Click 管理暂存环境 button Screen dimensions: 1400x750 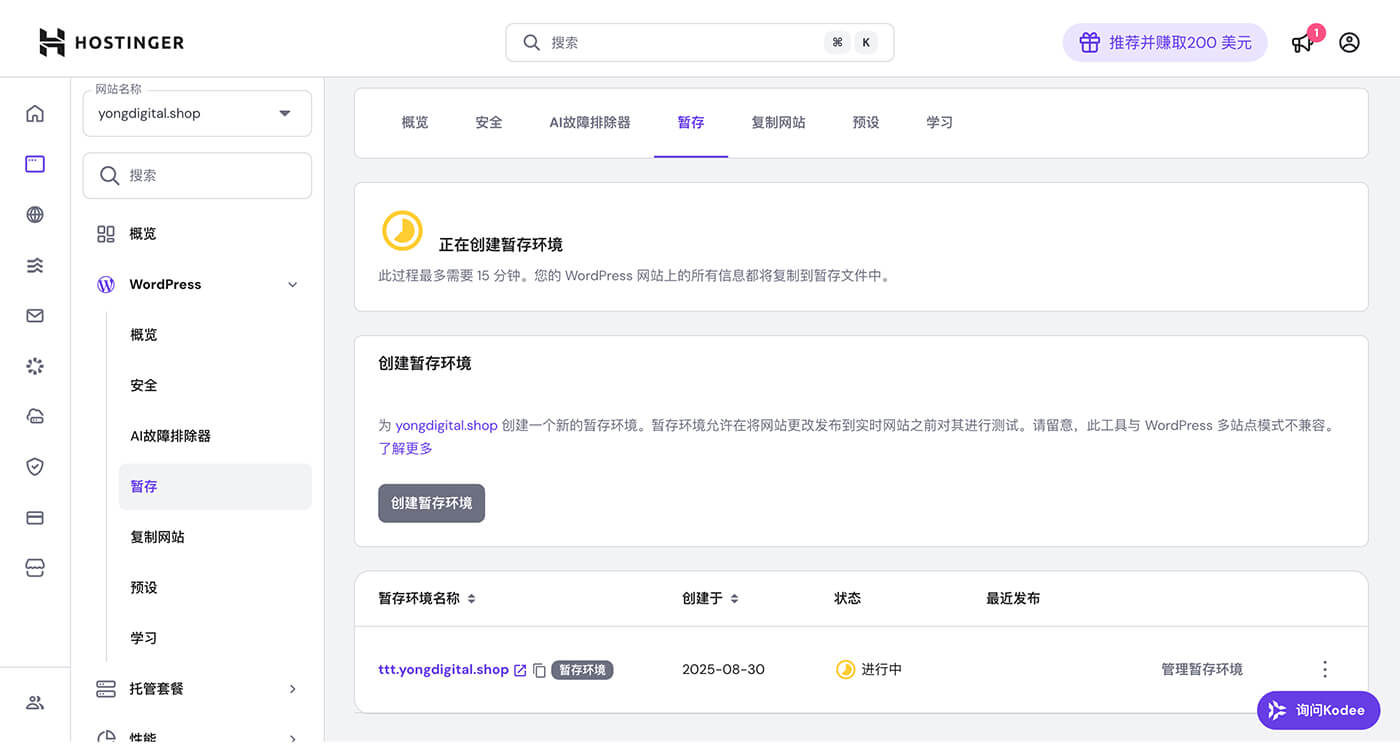coord(1202,669)
